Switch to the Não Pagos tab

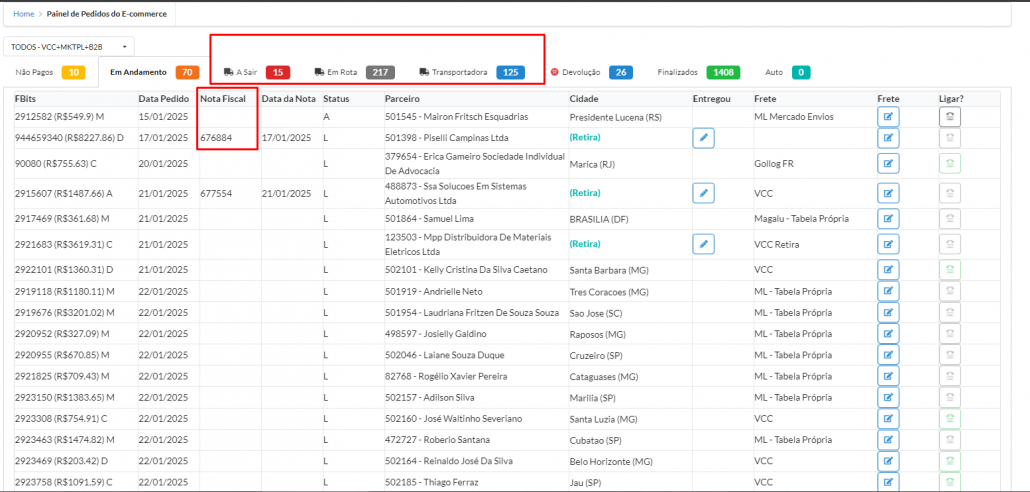click(48, 72)
